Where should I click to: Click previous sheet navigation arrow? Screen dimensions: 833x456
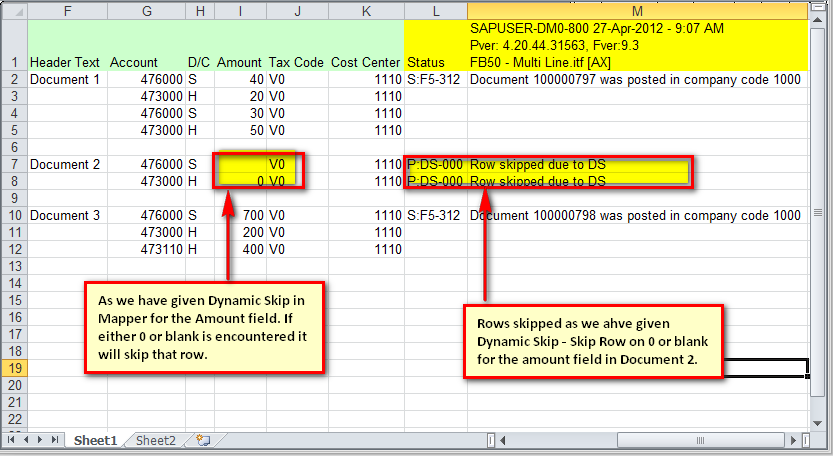tap(25, 440)
